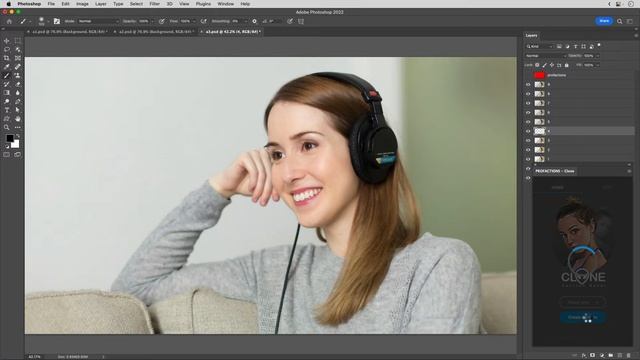This screenshot has height=360, width=640.
Task: Open the Edit Toolbar ellipsis
Action: pos(18,127)
